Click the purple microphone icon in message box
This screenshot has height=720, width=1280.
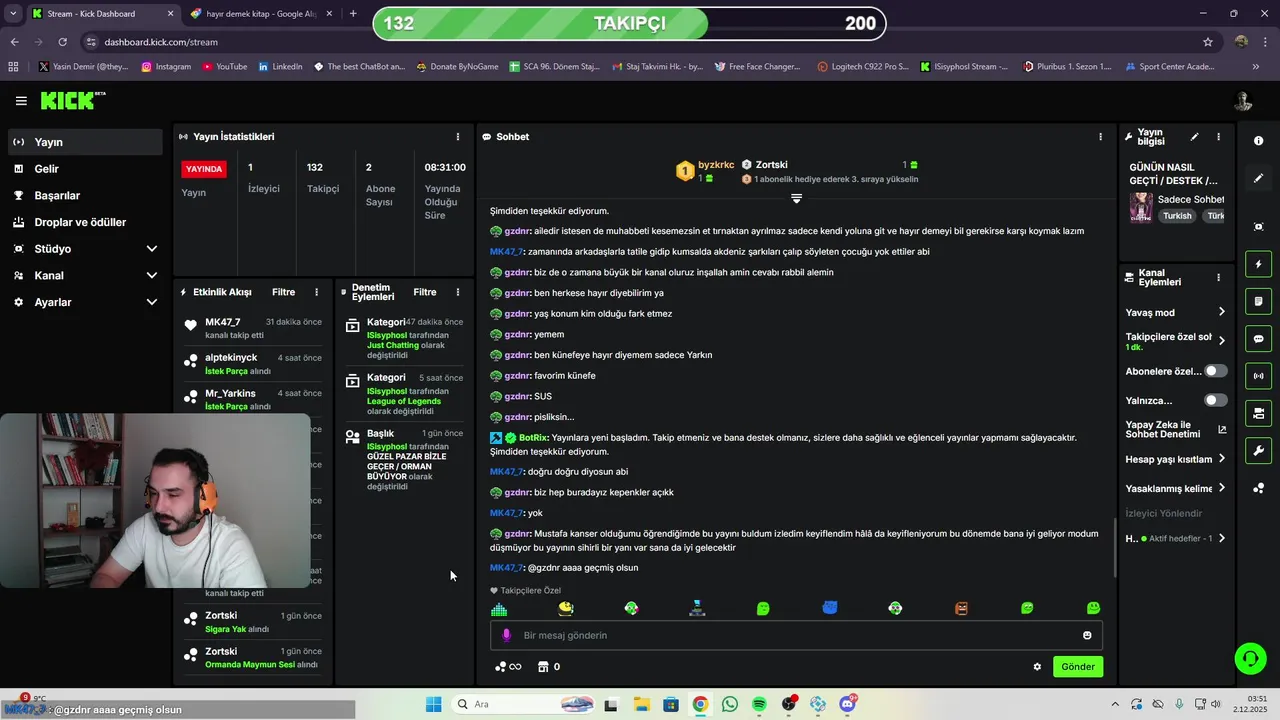point(506,635)
